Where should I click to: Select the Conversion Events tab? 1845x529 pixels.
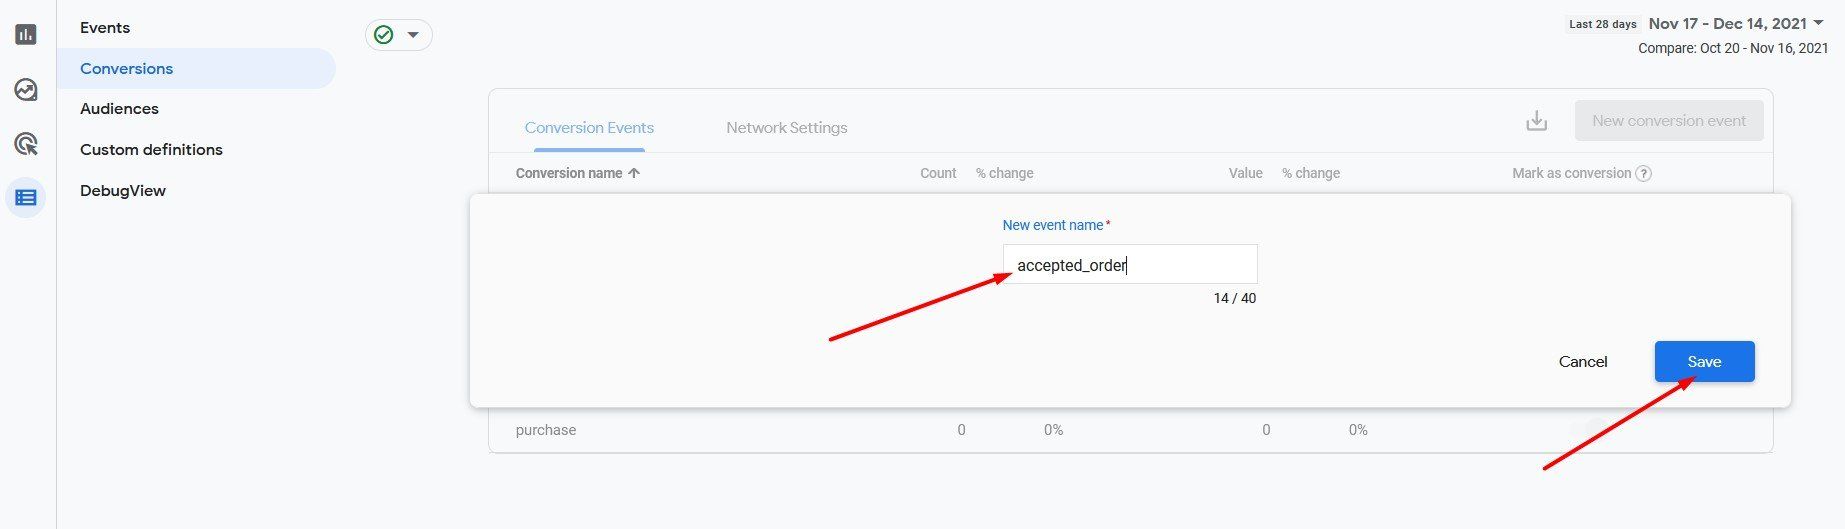589,128
